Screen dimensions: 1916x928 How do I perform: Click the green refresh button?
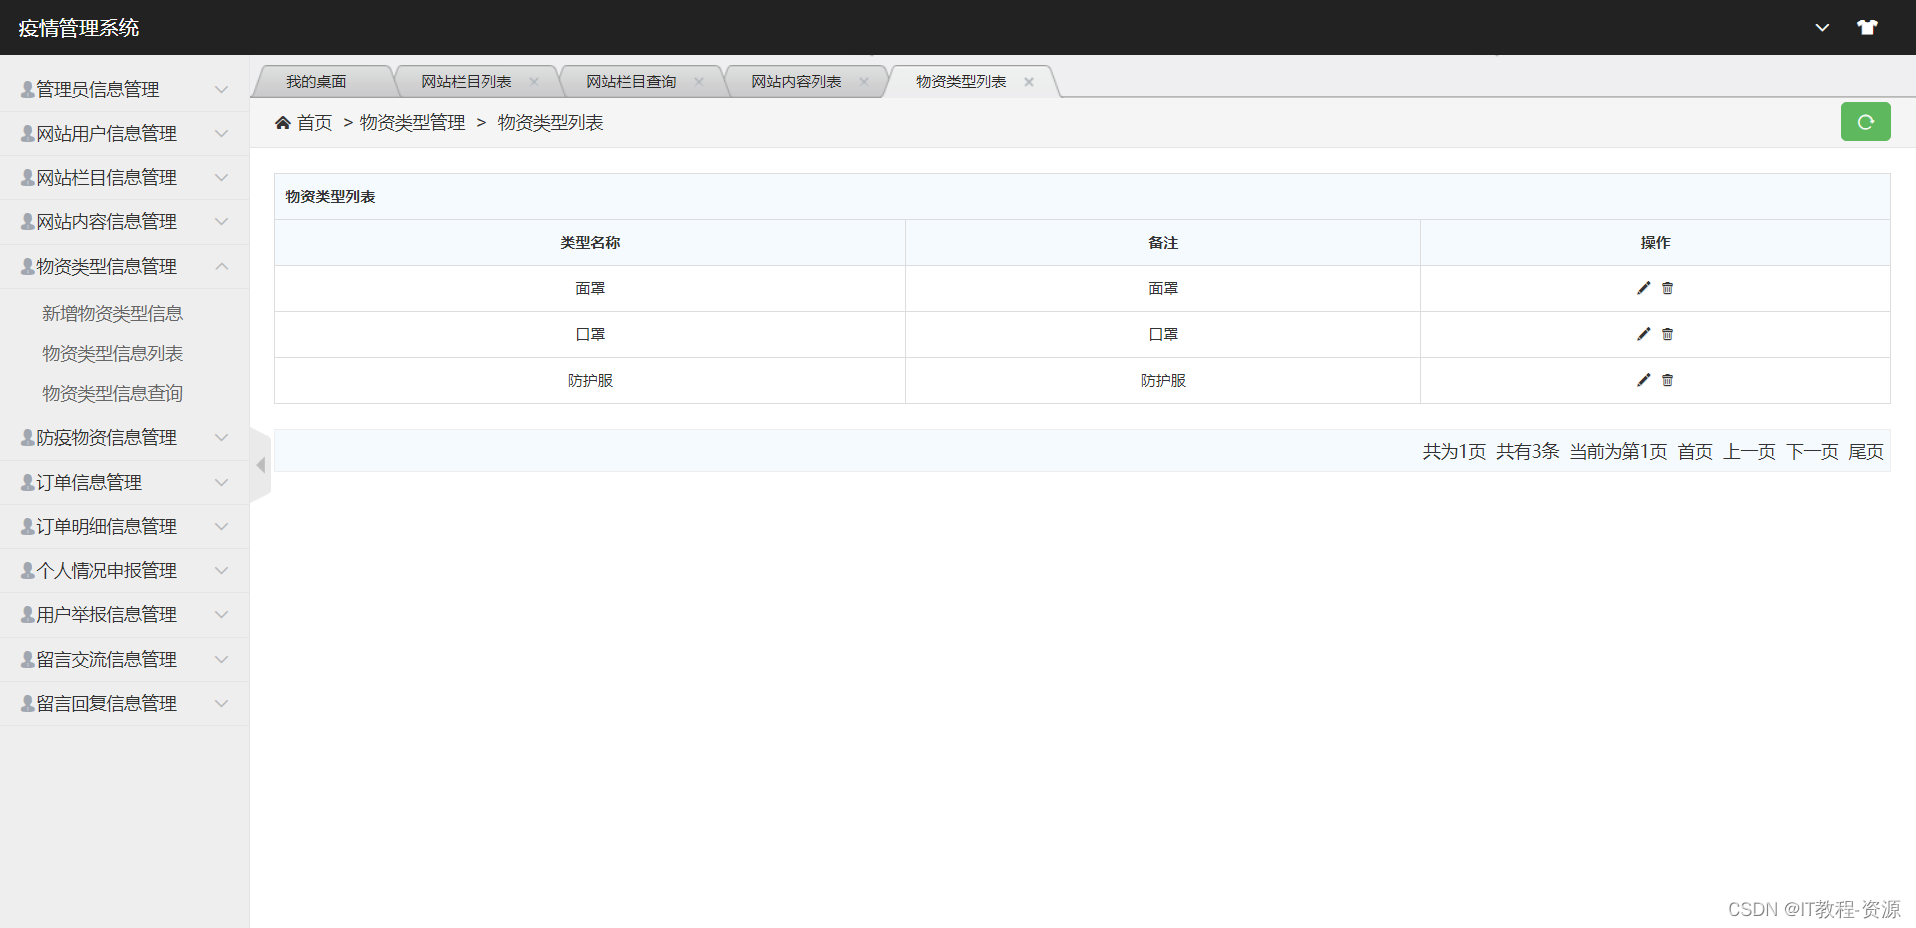click(x=1865, y=122)
